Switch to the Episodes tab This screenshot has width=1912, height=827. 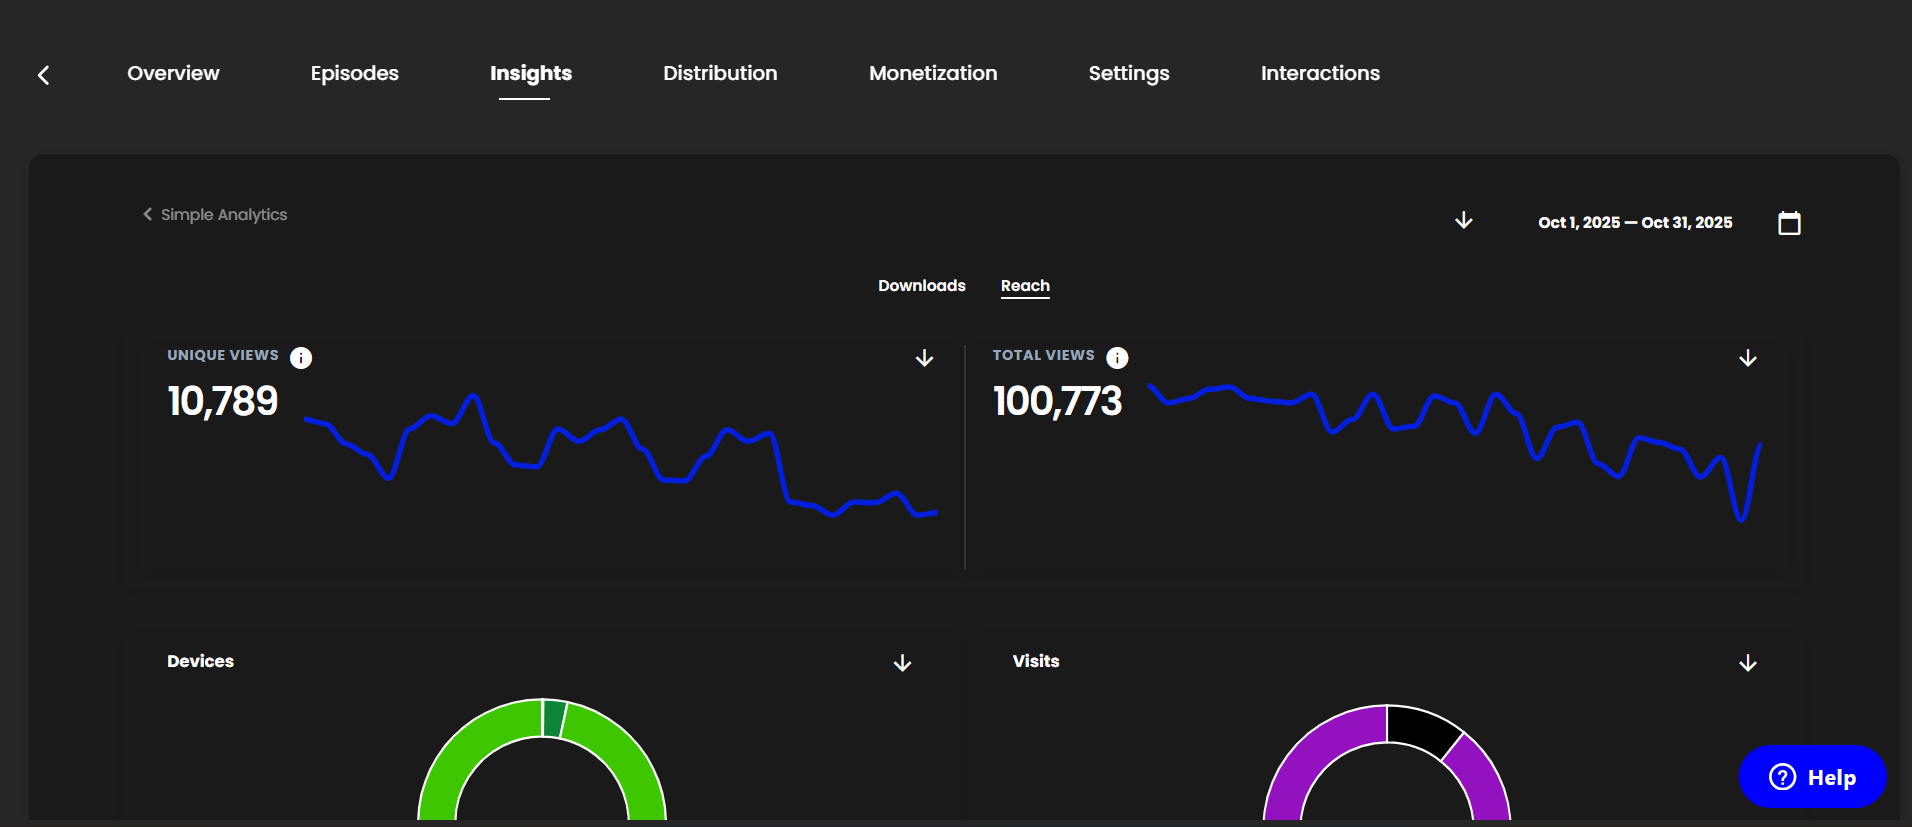click(354, 73)
